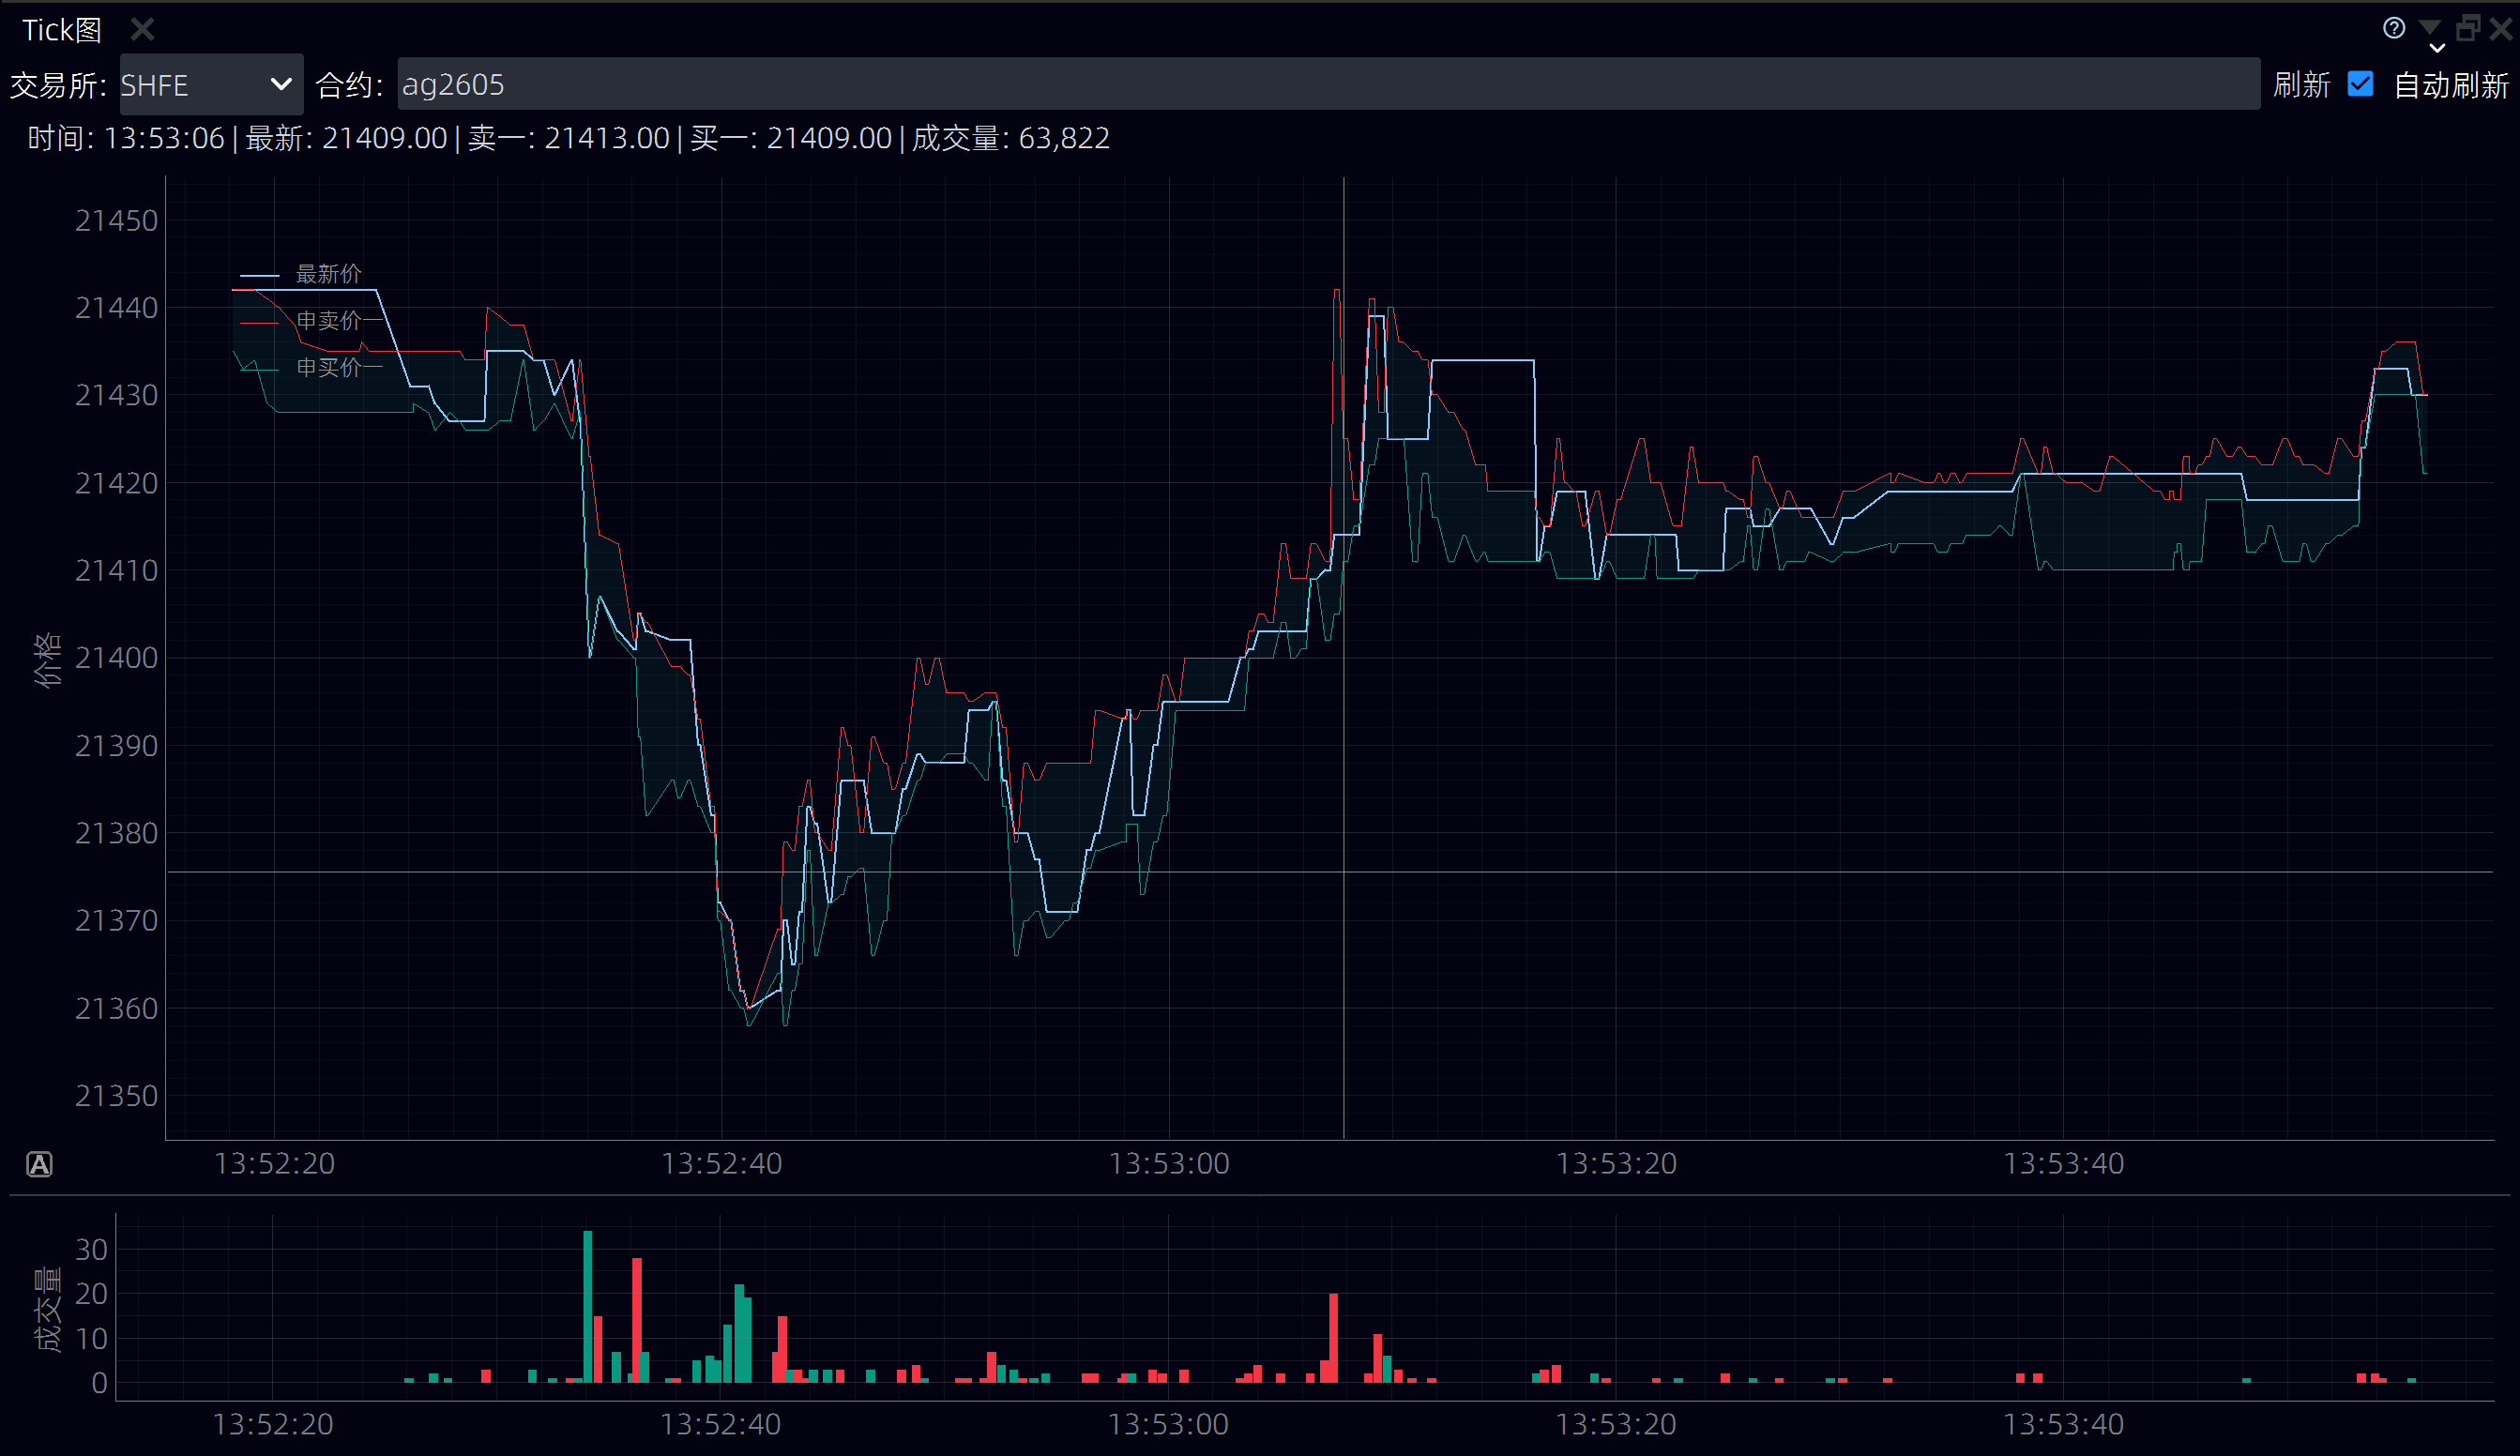2520x1456 pixels.
Task: Float the panel using the overlapping-windows icon
Action: pos(2467,27)
